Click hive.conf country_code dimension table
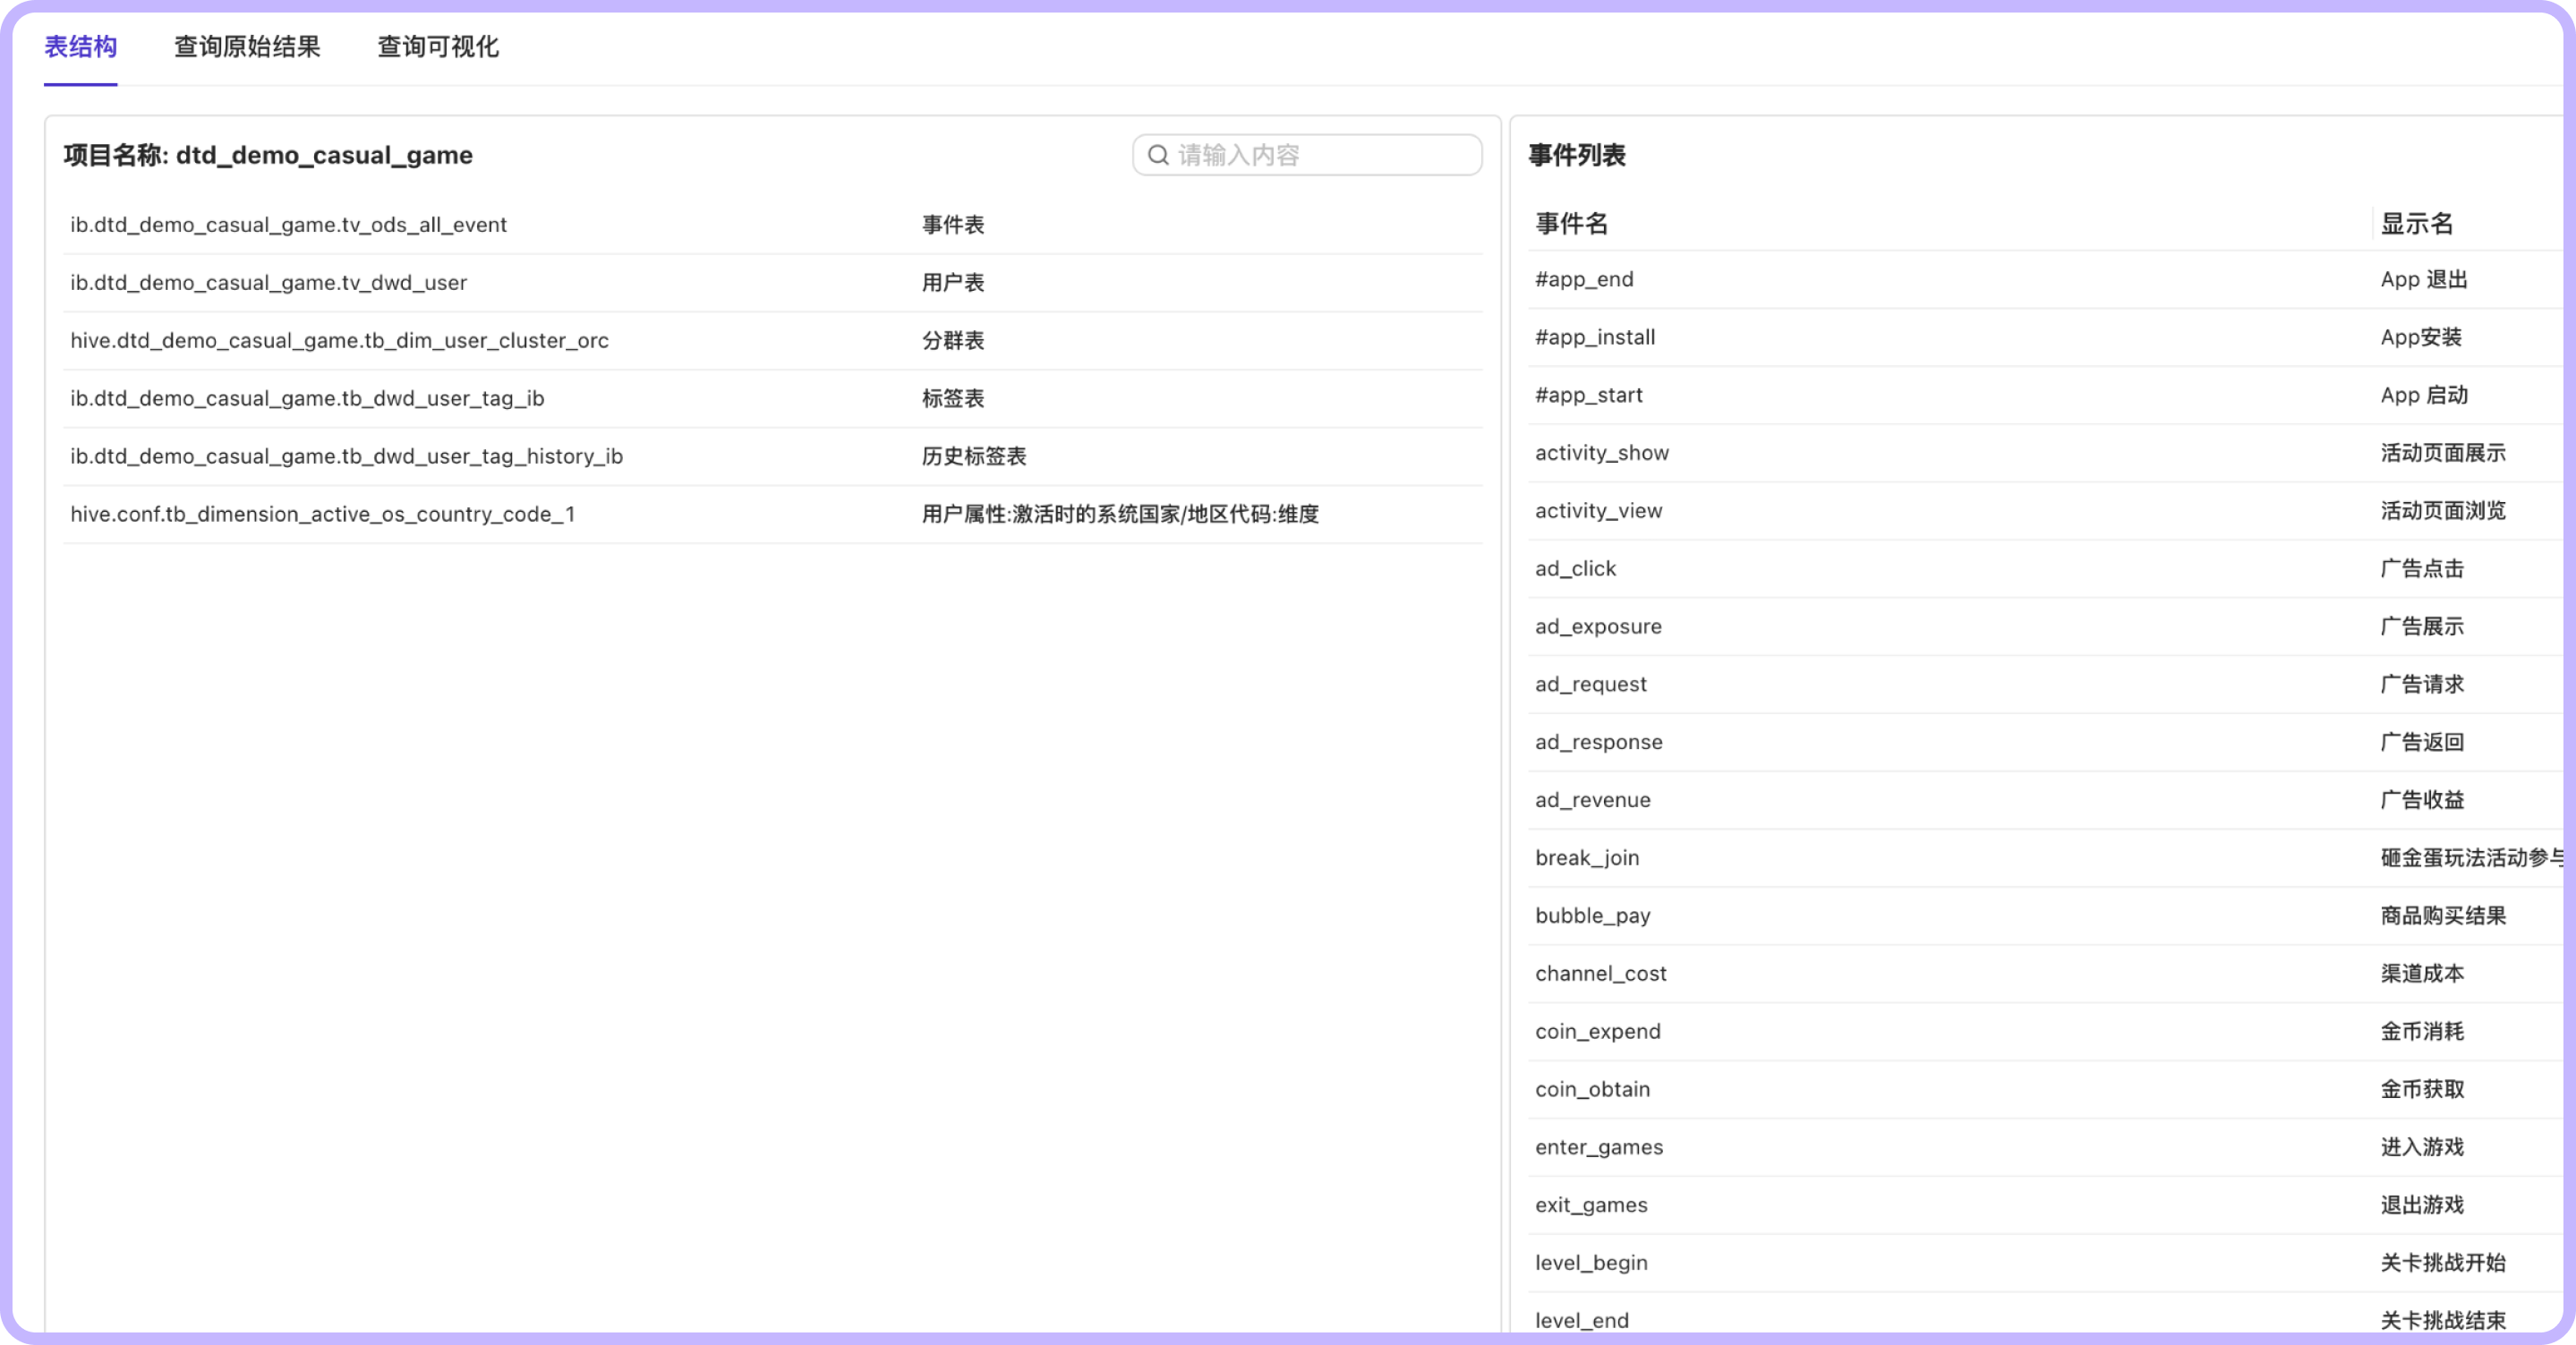 [x=322, y=515]
